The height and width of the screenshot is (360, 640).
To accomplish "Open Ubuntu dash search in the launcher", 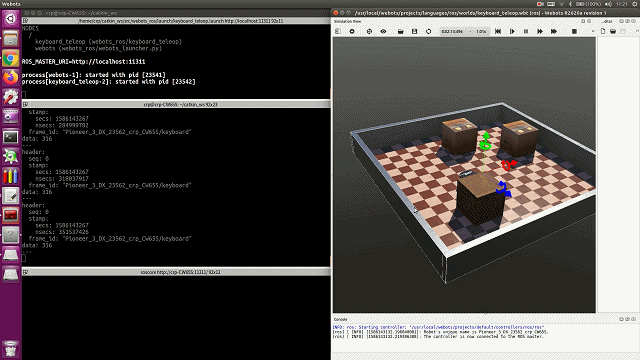I will tap(11, 18).
